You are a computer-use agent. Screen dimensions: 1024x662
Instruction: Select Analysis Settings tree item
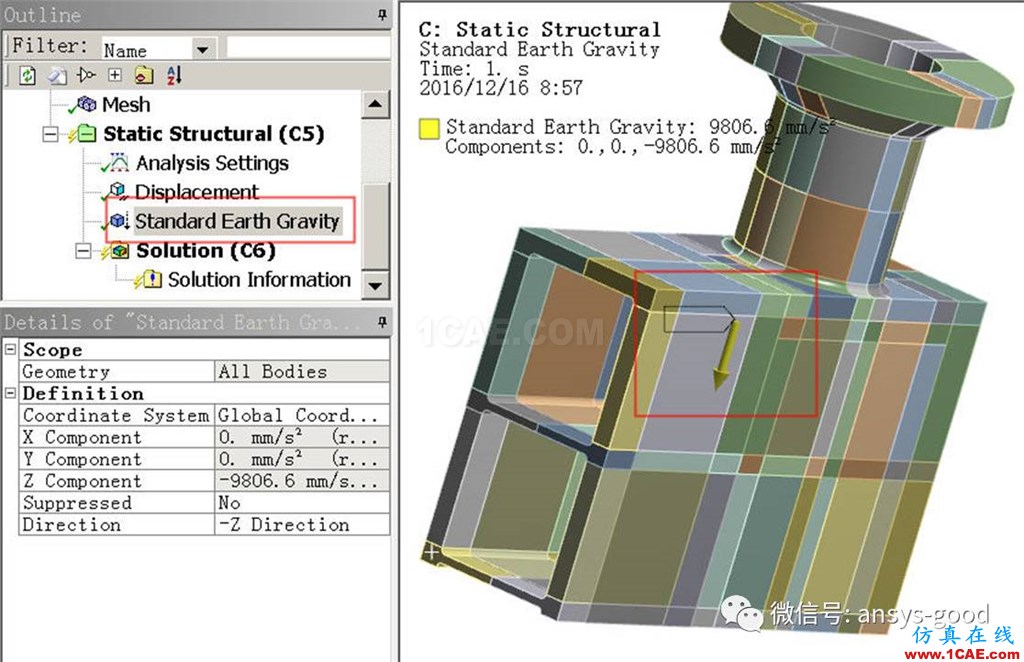[212, 163]
